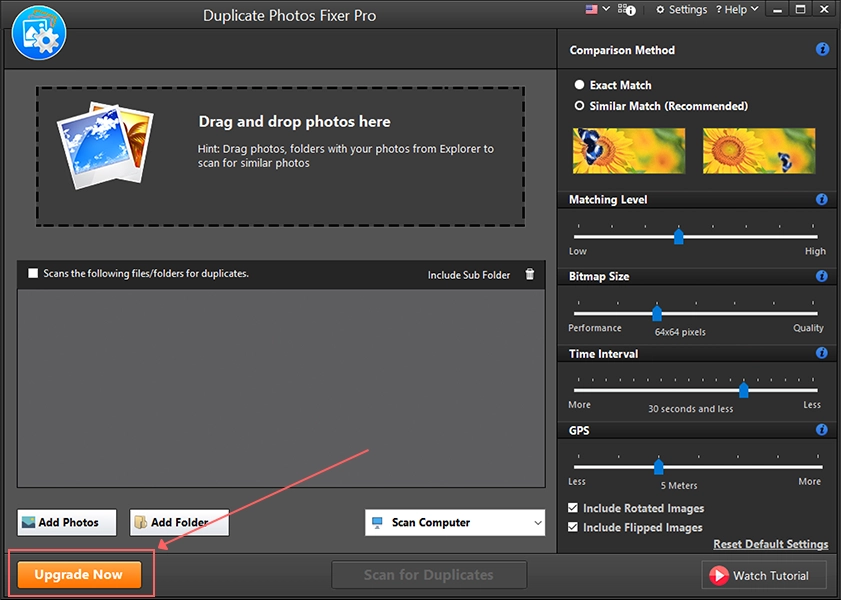Click the Duplicate Photos Fixer app logo
The width and height of the screenshot is (841, 600).
pos(39,34)
